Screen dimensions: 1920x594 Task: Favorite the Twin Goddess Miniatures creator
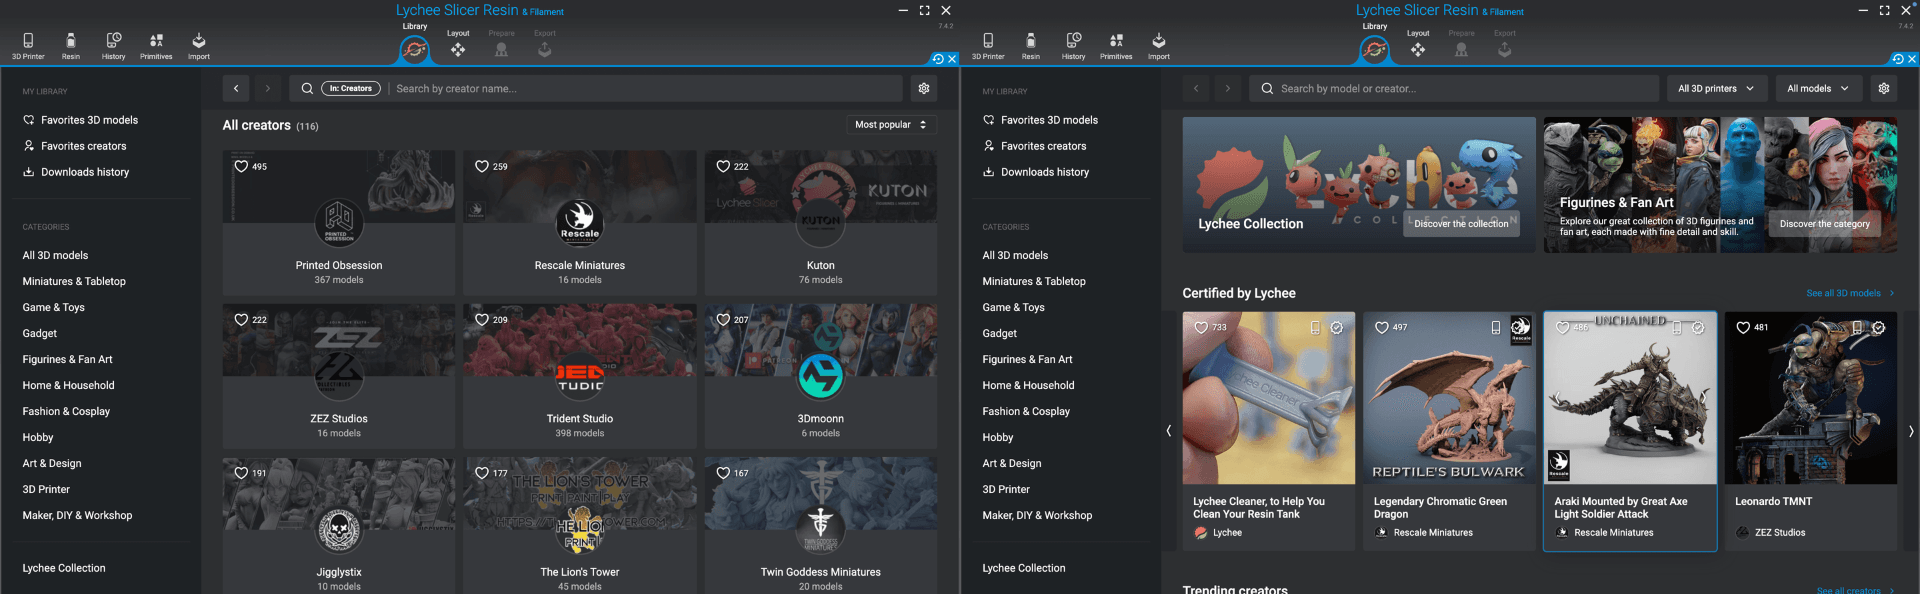[723, 472]
